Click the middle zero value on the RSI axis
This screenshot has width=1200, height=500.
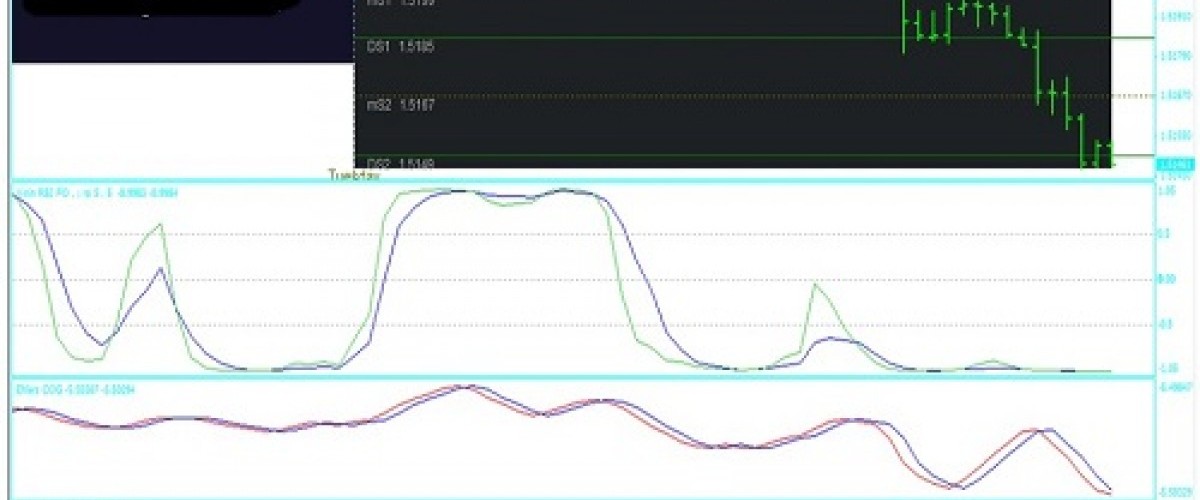[1165, 279]
